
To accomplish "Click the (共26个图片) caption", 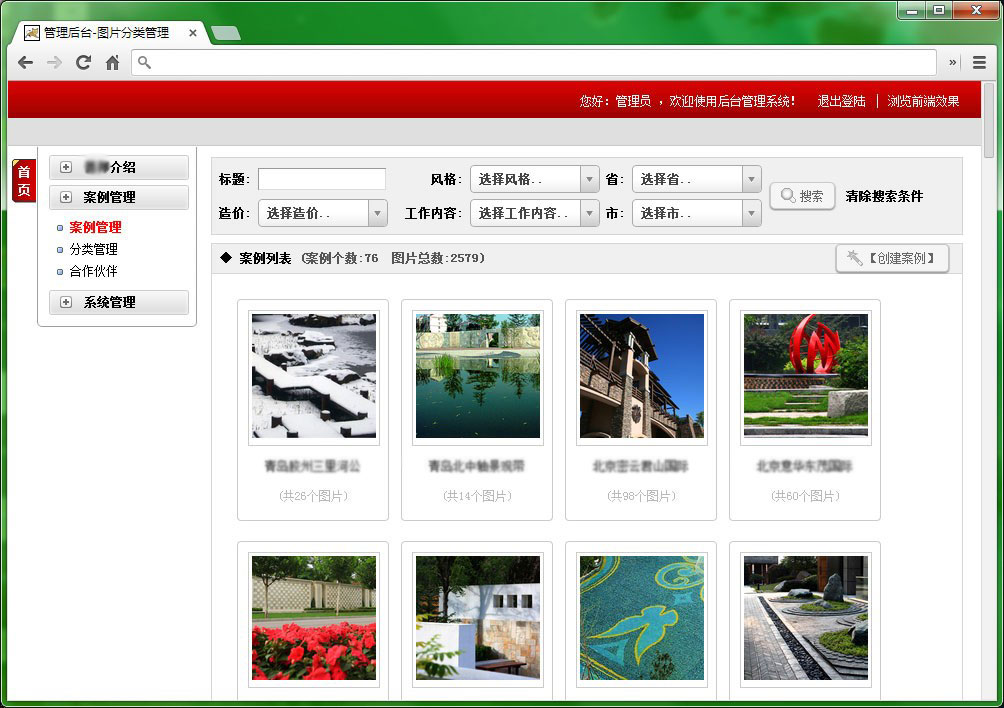I will pos(313,495).
